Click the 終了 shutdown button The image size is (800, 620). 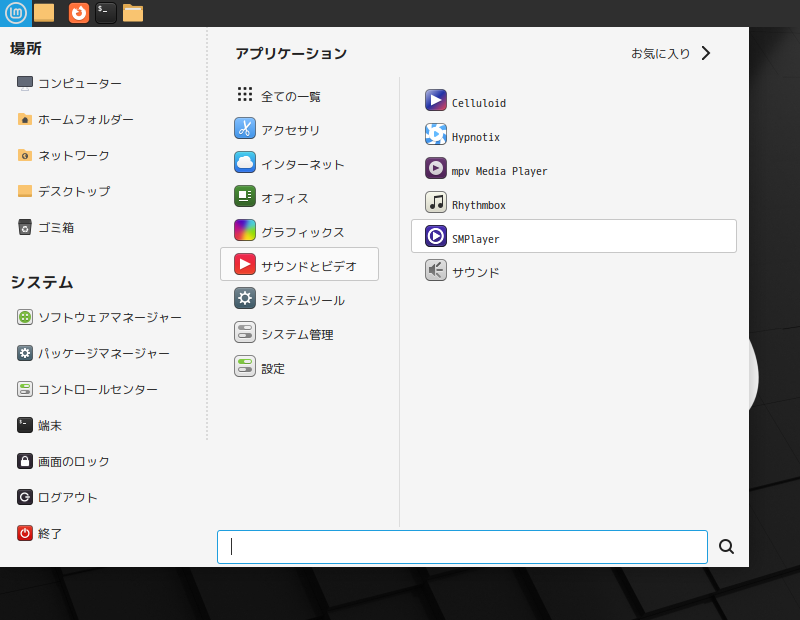[x=39, y=533]
